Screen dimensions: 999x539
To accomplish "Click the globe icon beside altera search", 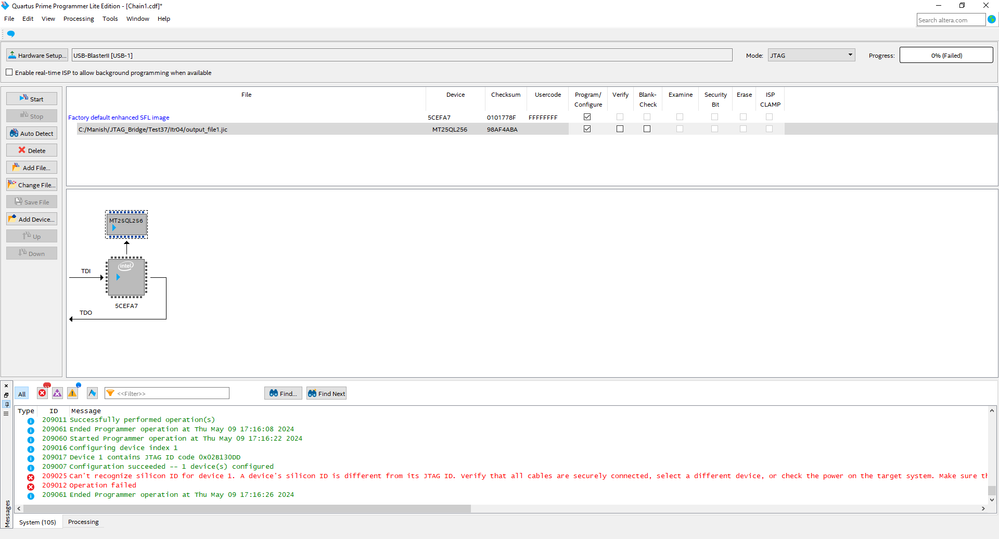I will point(990,20).
